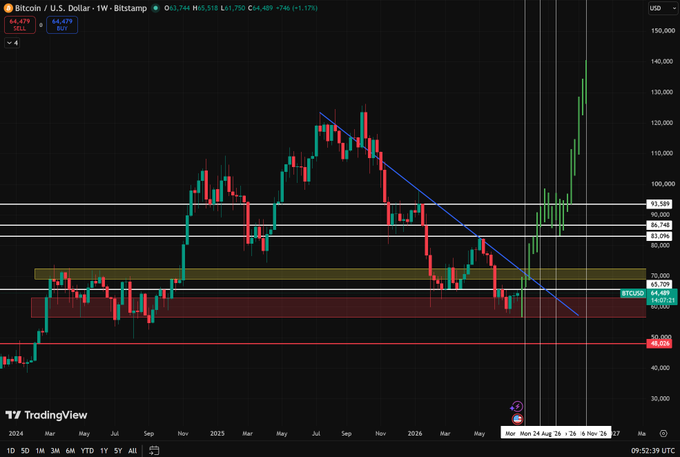The height and width of the screenshot is (457, 680).
Task: Click the current price 64,489 countdown label
Action: tap(662, 297)
